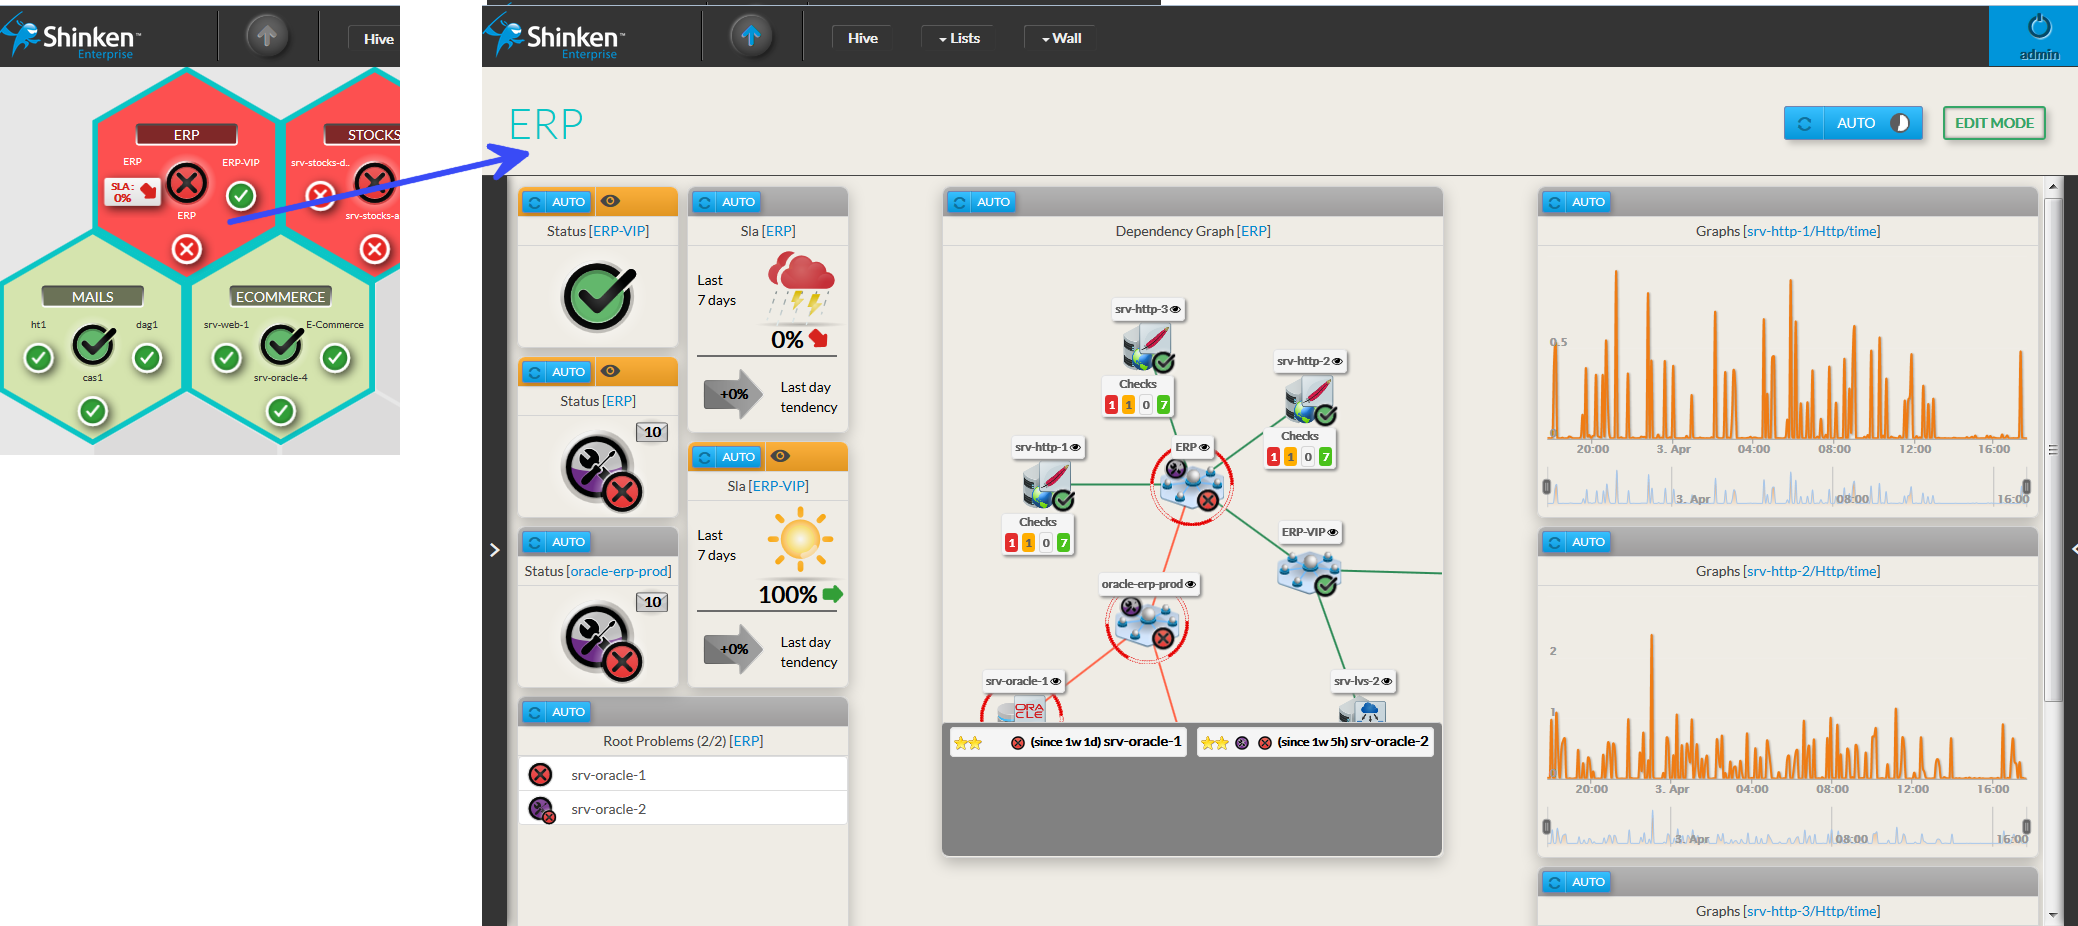Open the Lists dropdown menu
This screenshot has width=2078, height=926.
coord(958,38)
